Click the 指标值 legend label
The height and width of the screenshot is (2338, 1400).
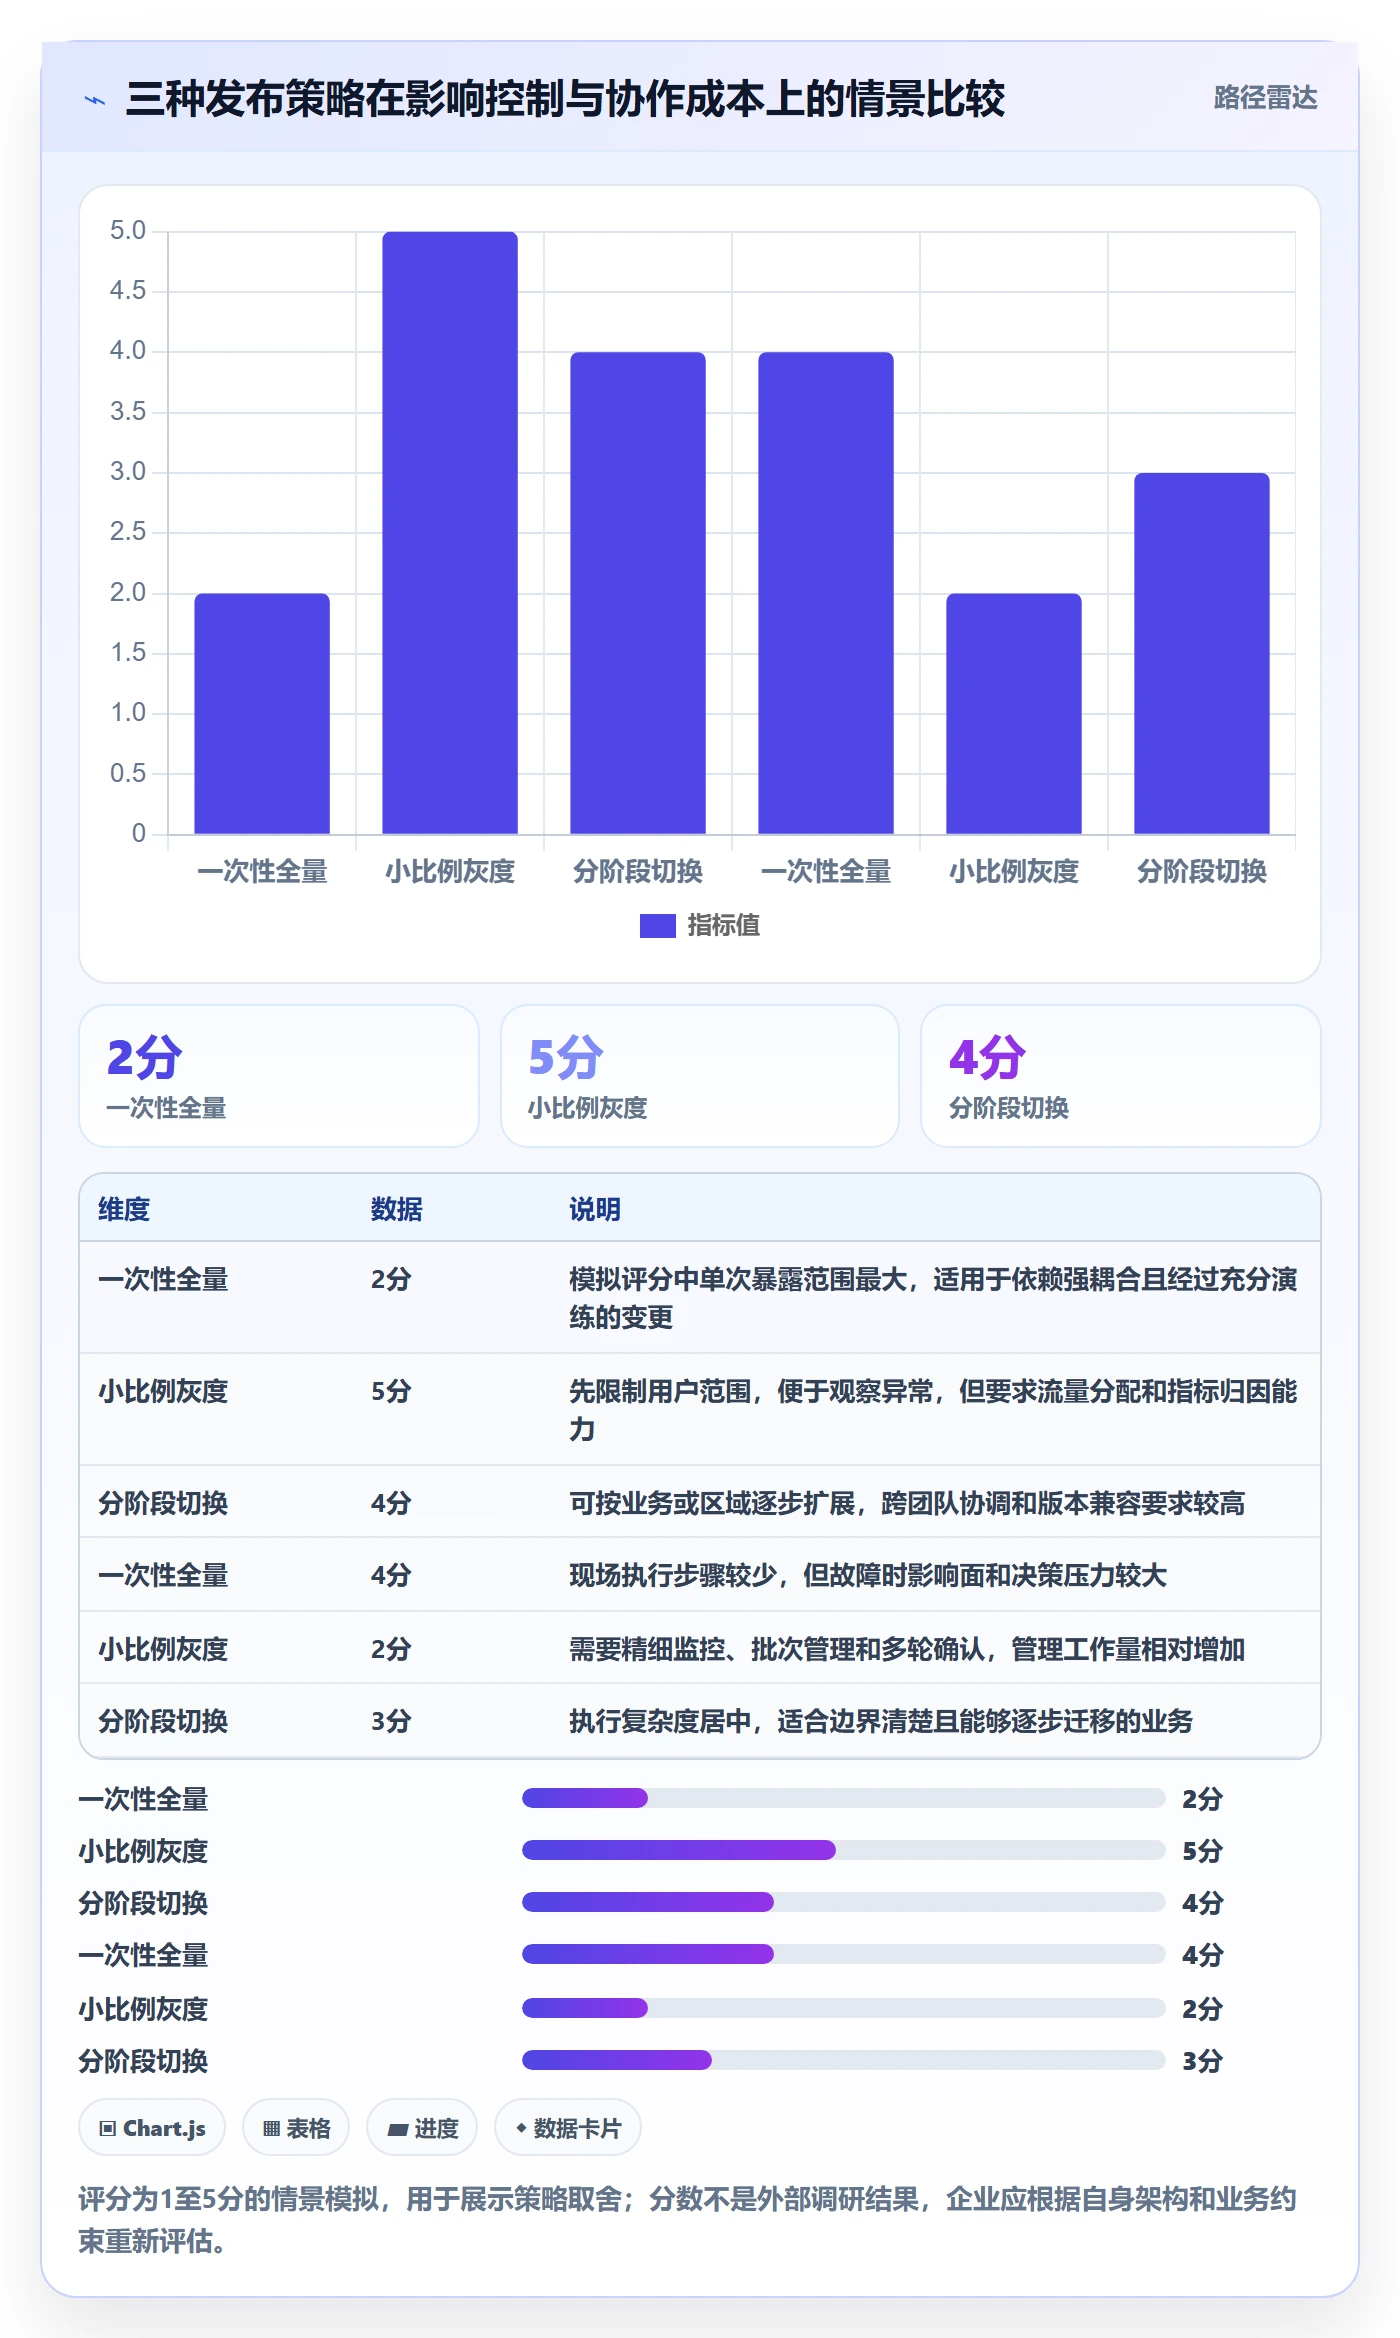pyautogui.click(x=724, y=926)
